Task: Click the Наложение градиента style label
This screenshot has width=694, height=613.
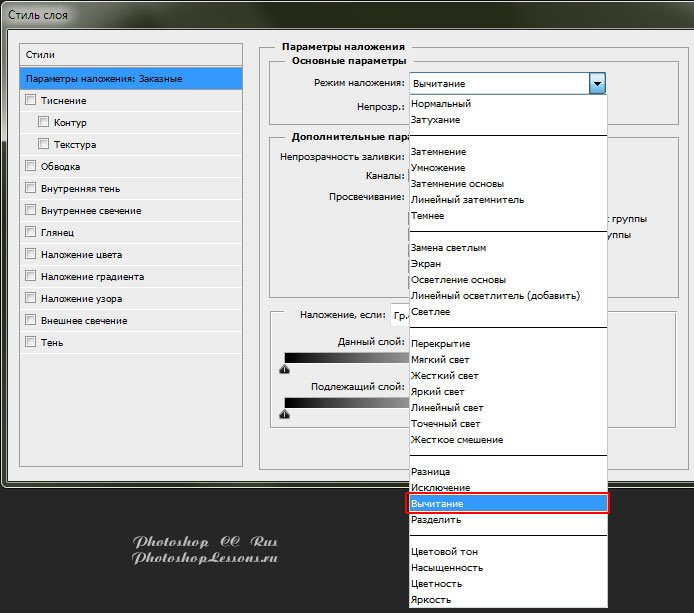Action: [92, 276]
